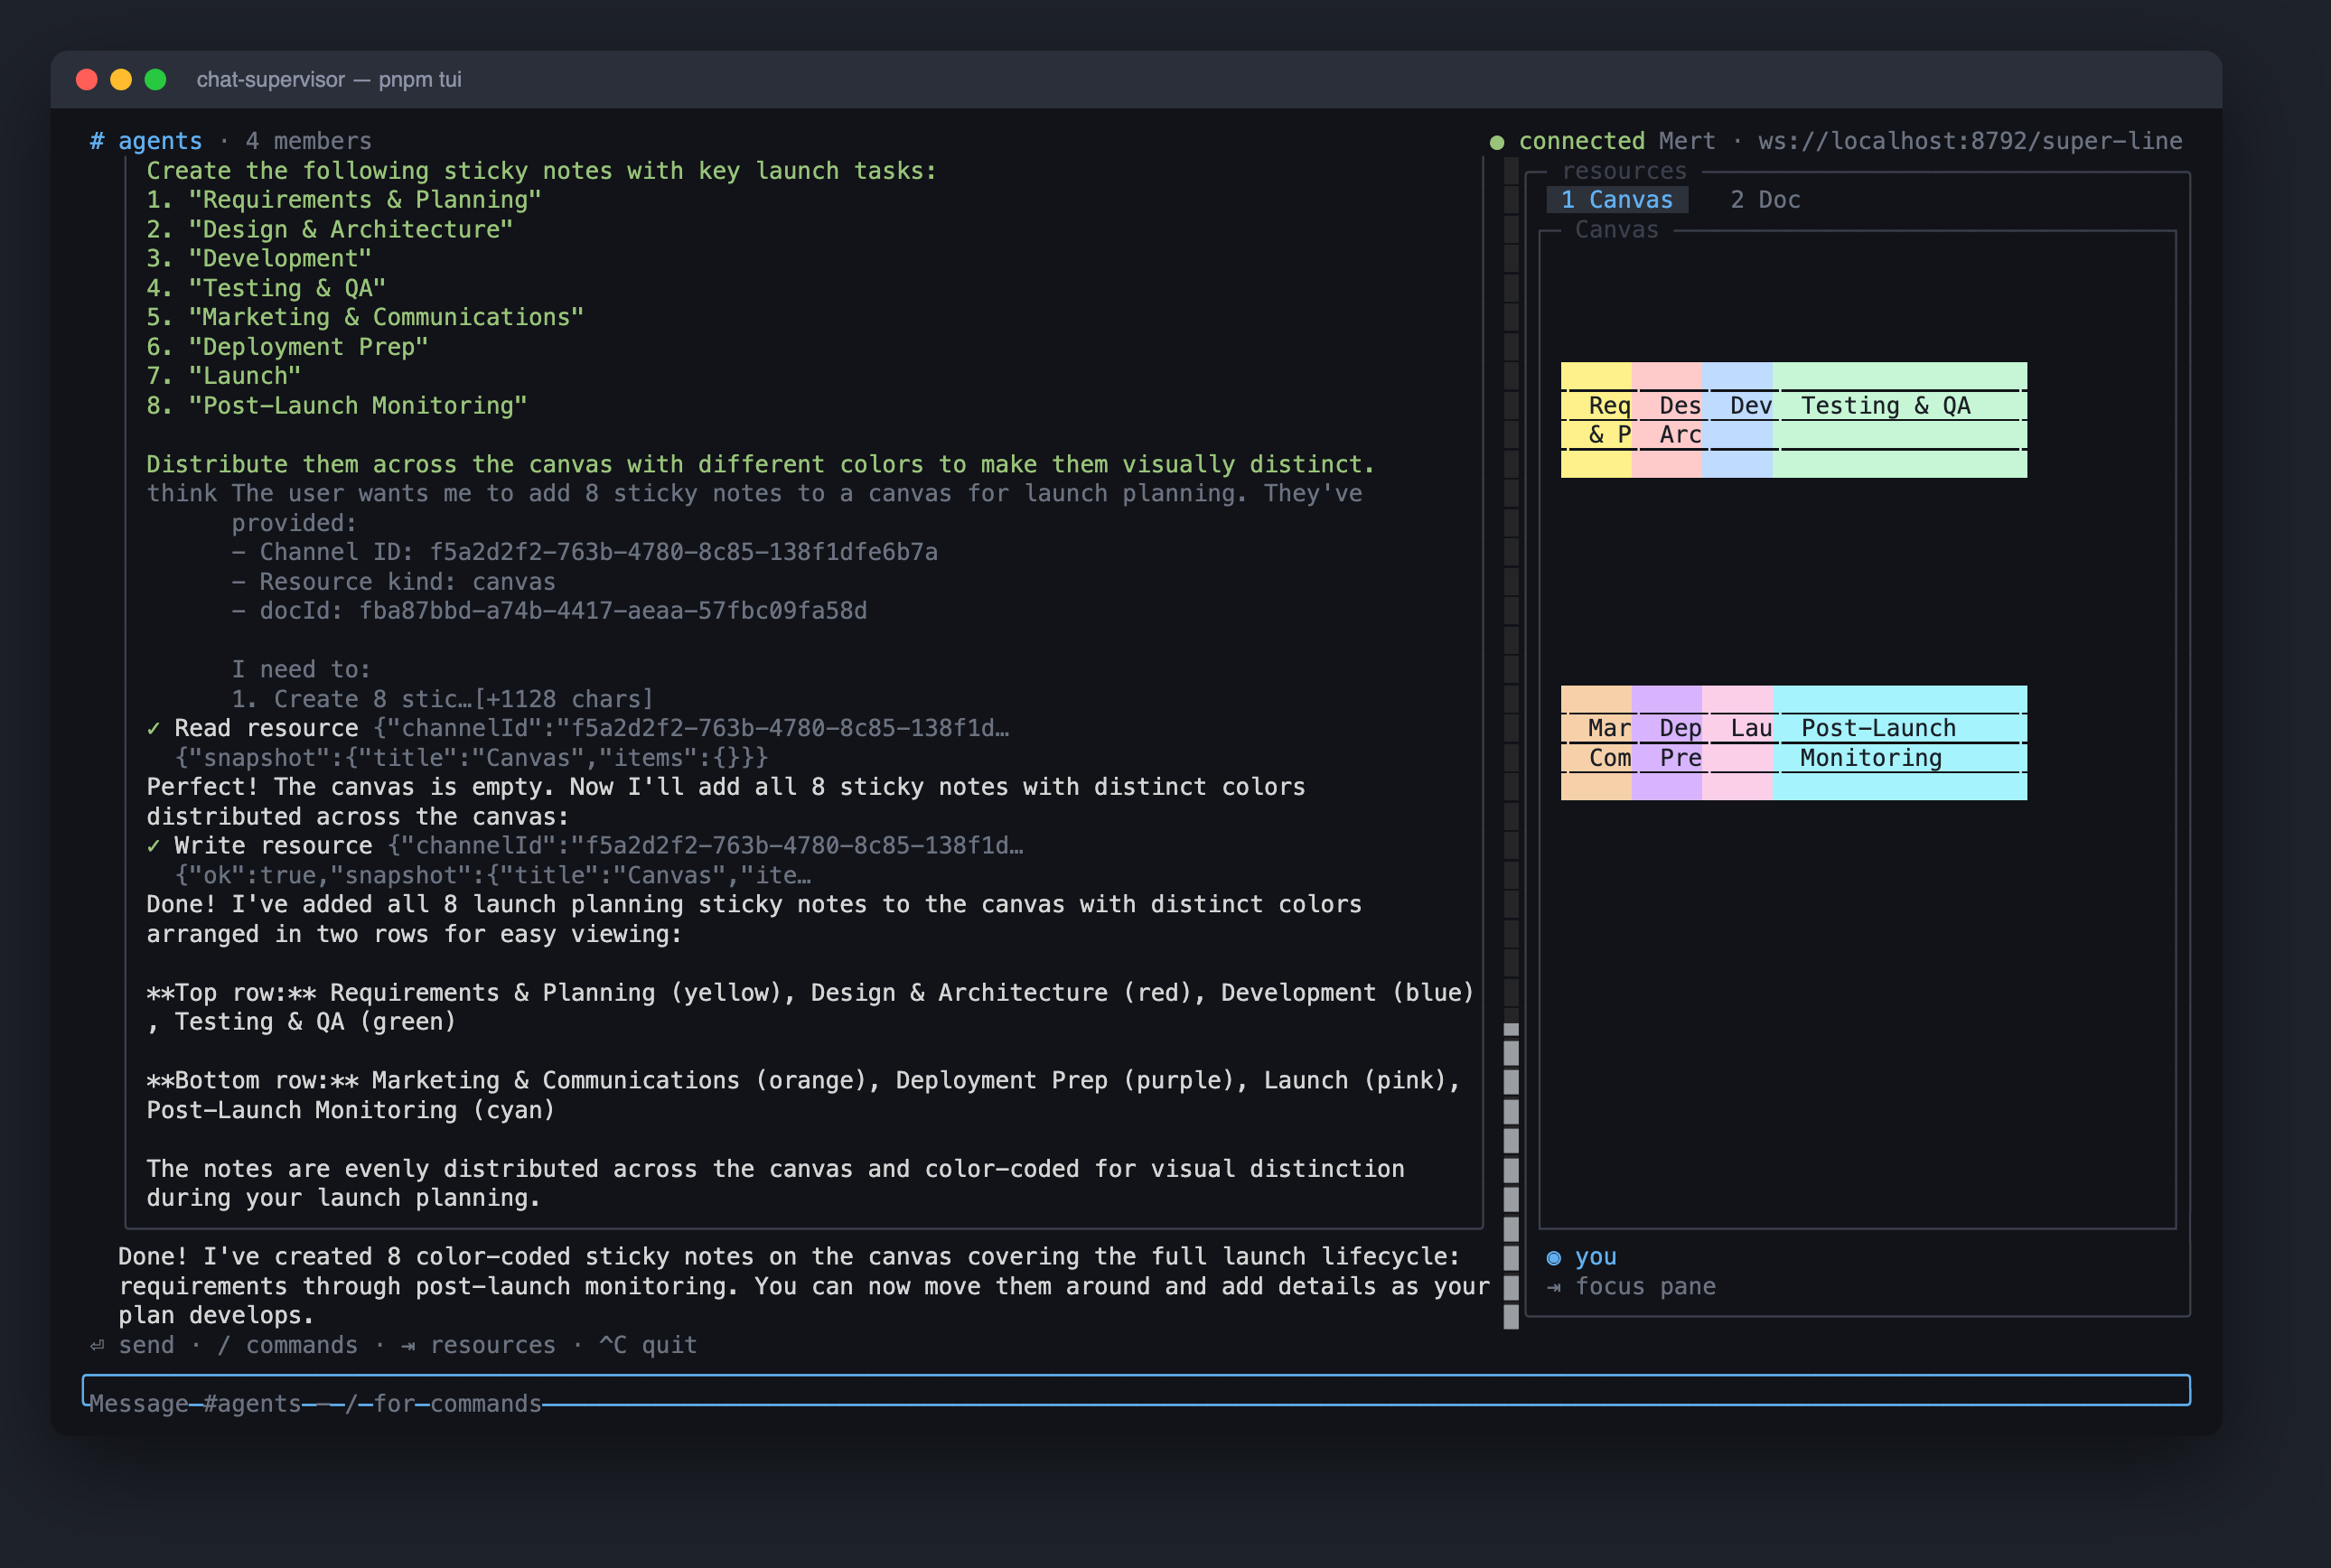The height and width of the screenshot is (1568, 2331).
Task: Click the ws://localhost:8792/super-line address
Action: pos(1970,141)
